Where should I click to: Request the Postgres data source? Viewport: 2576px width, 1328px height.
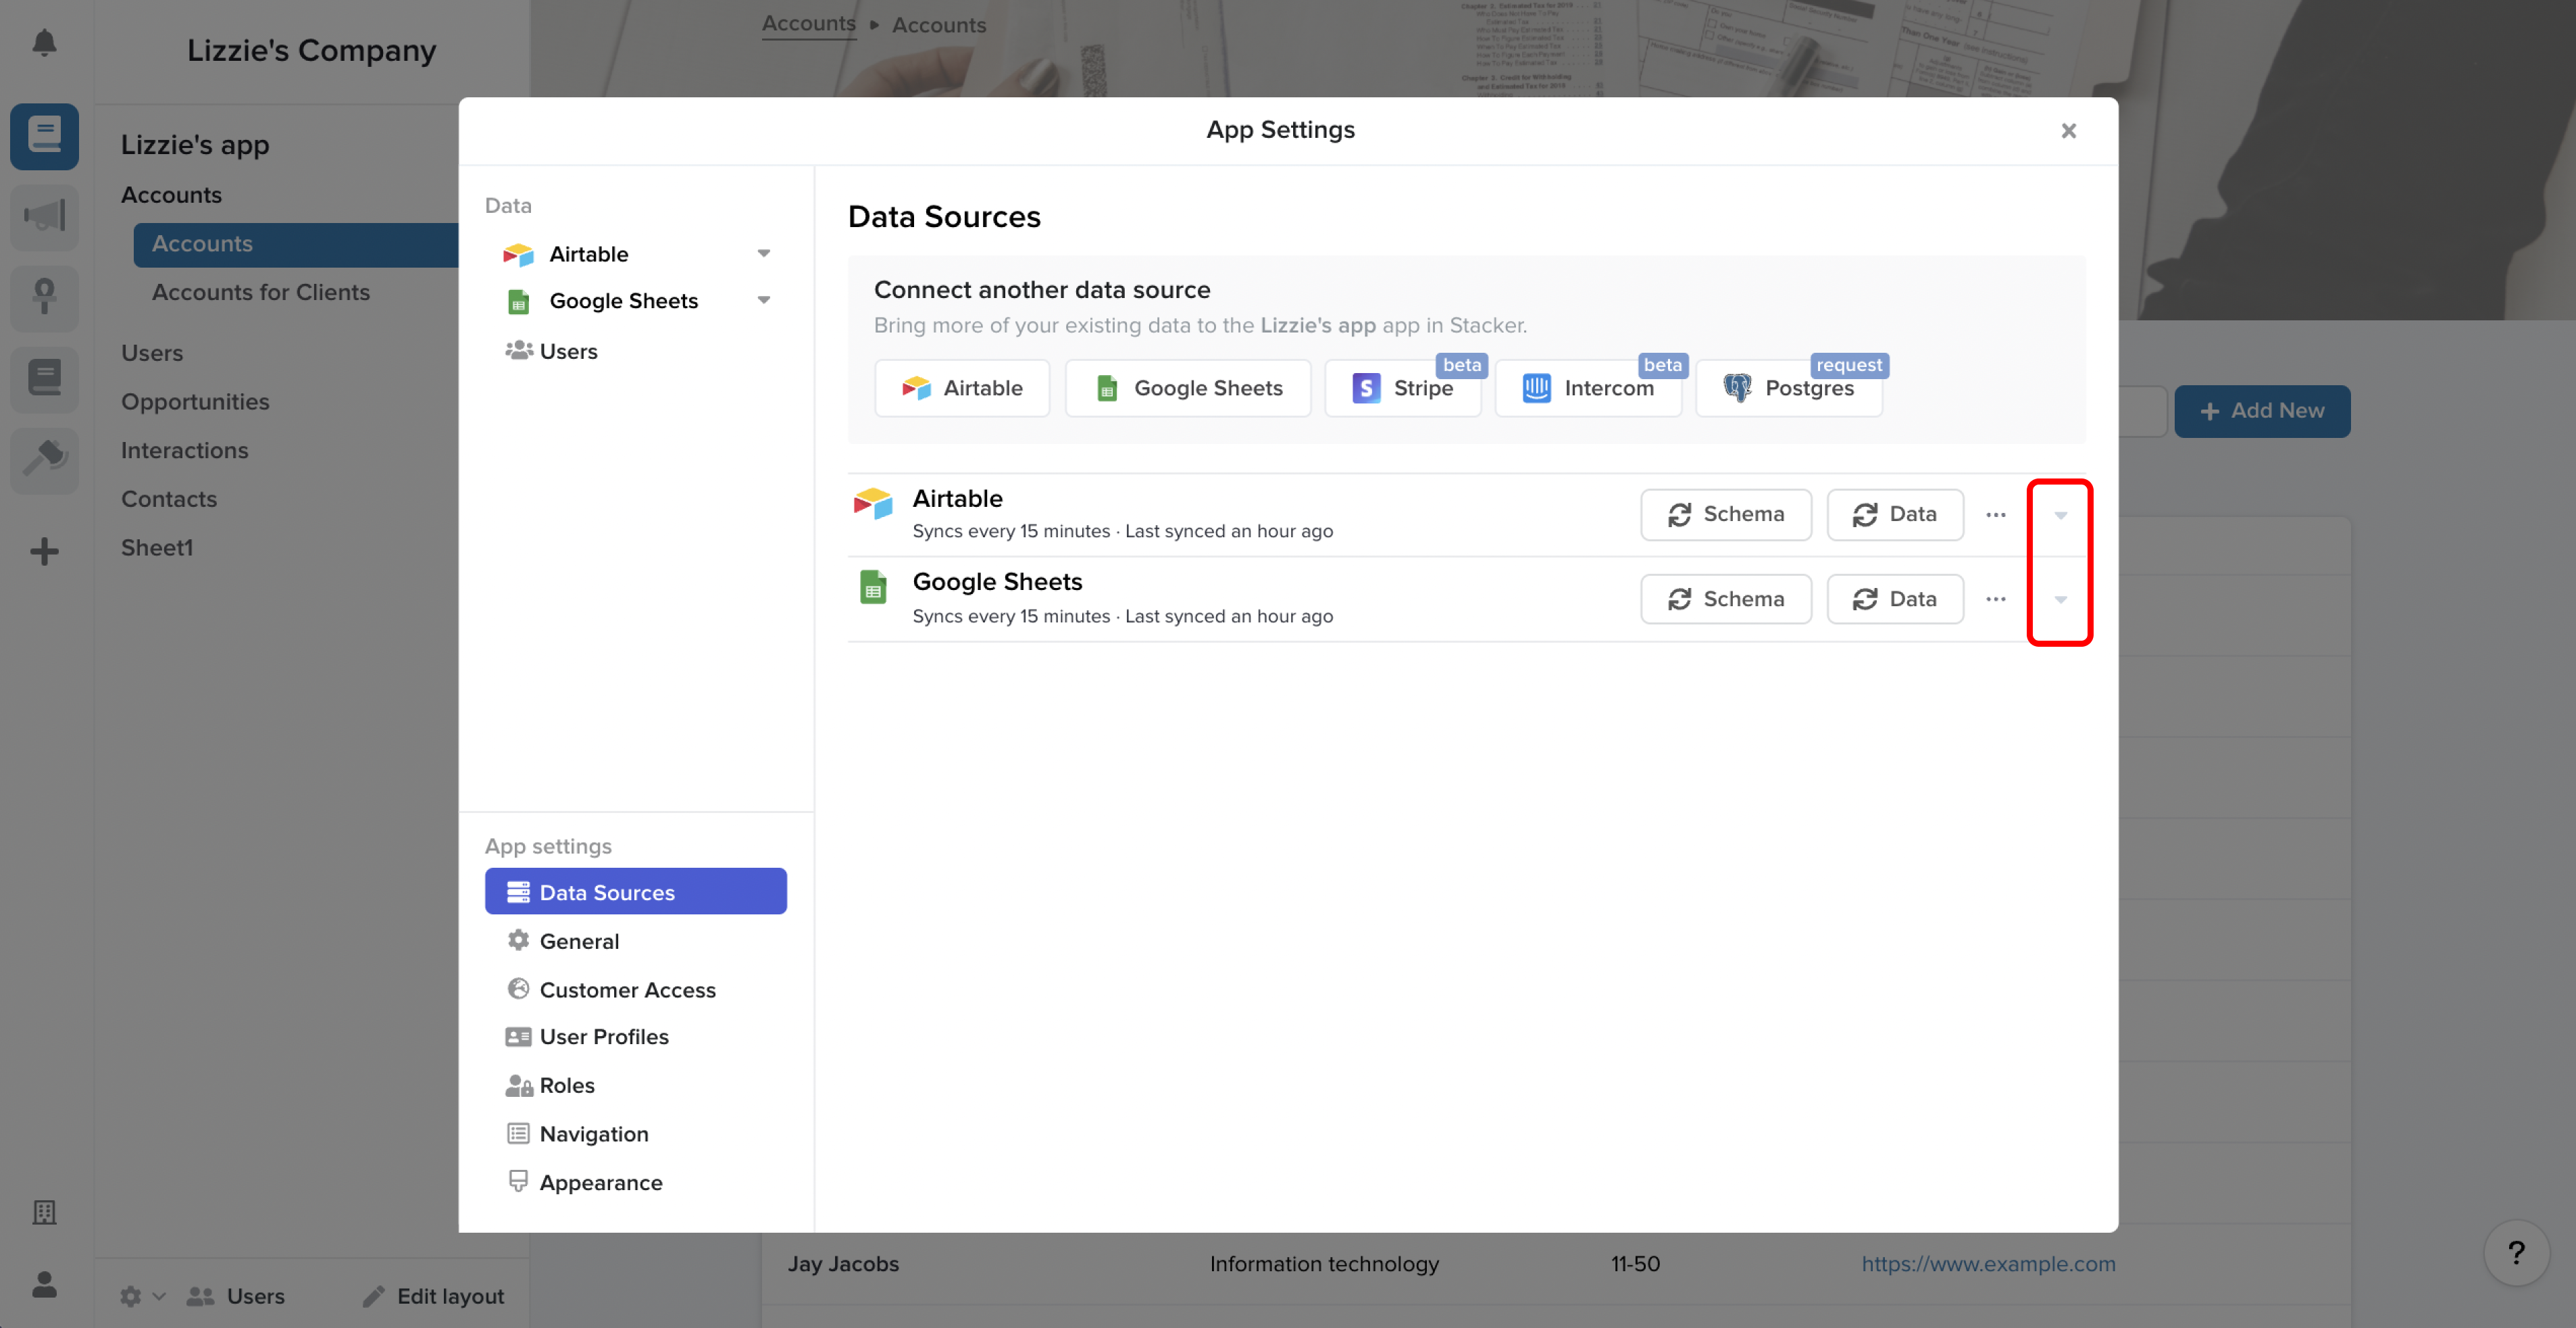[x=1789, y=388]
